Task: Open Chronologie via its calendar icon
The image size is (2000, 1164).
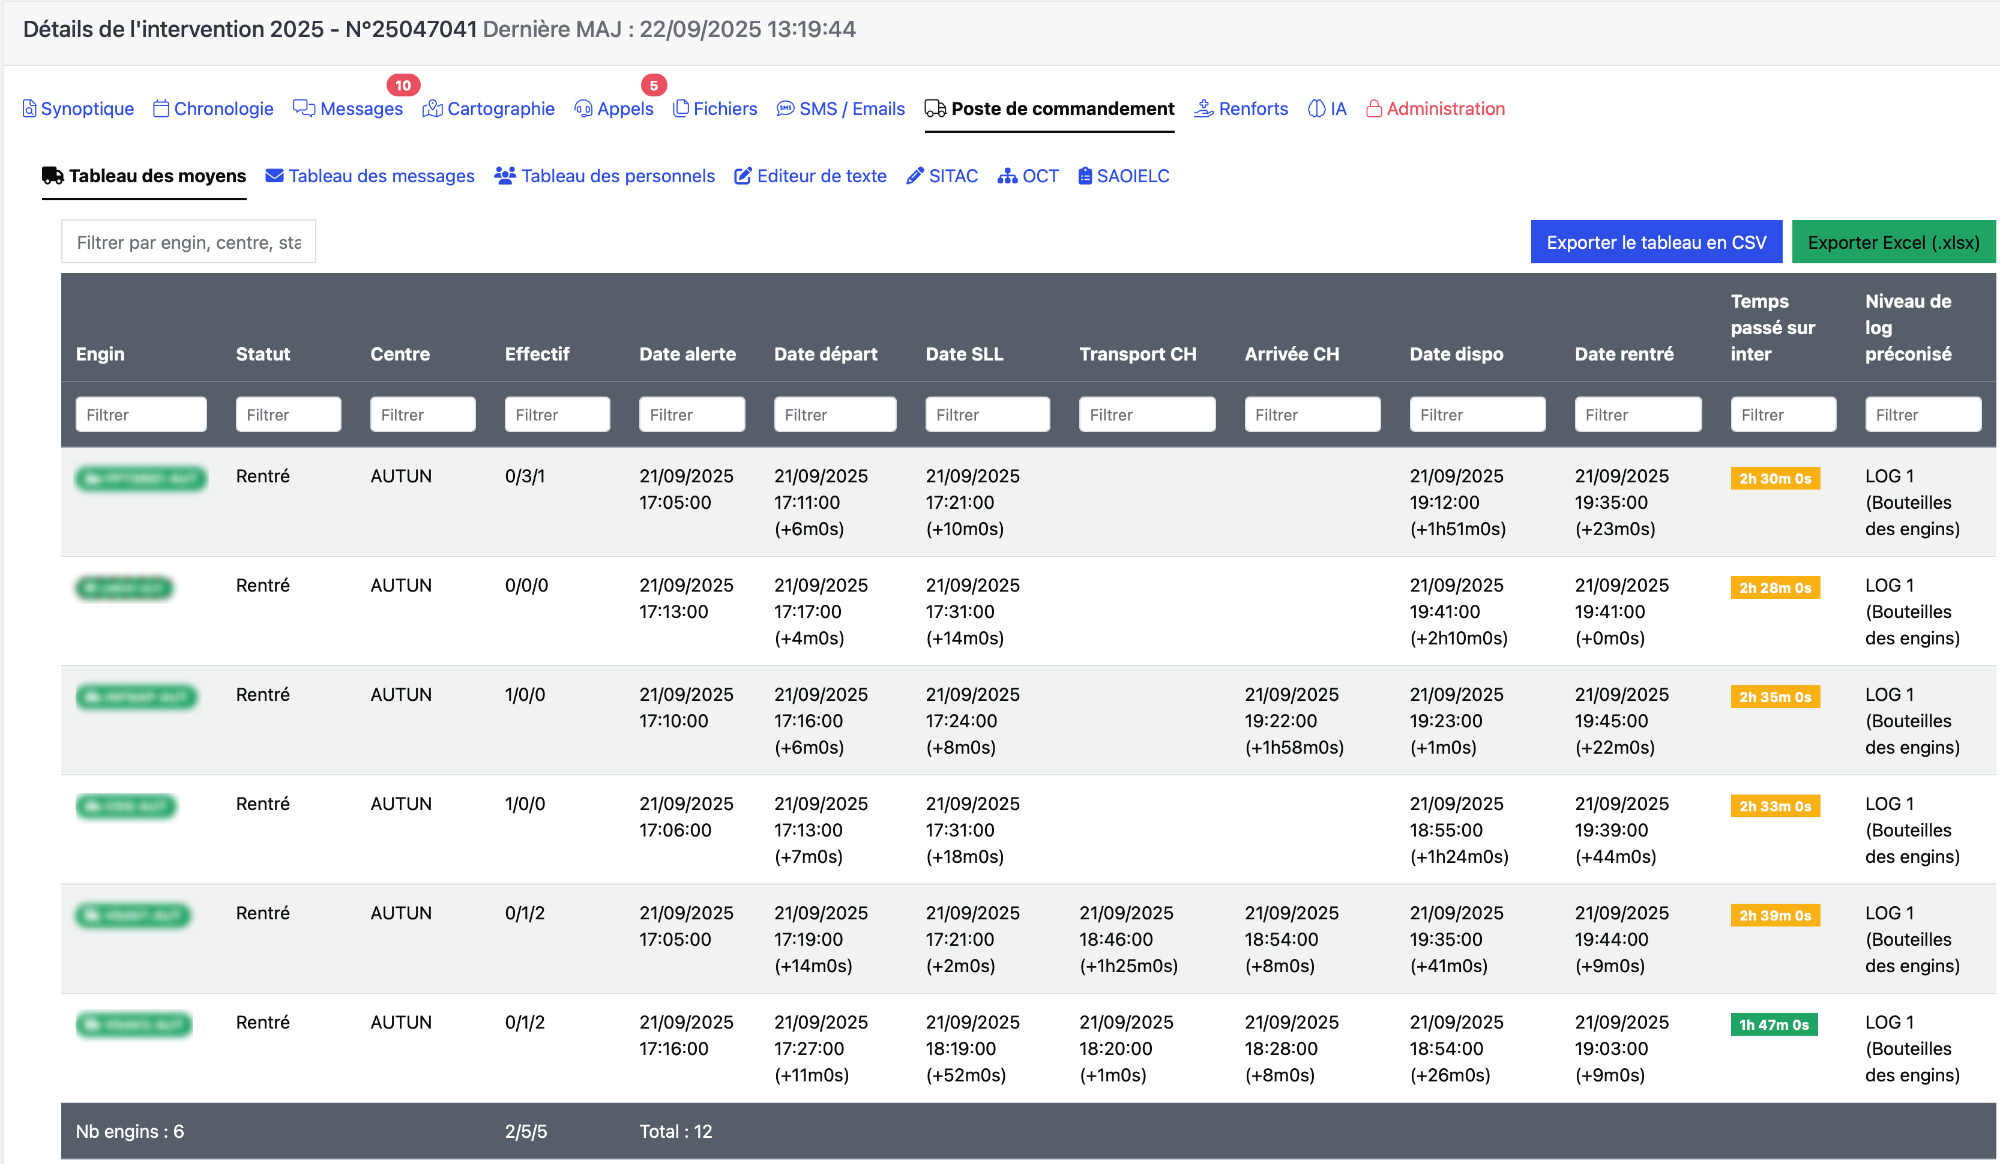Action: click(x=161, y=109)
